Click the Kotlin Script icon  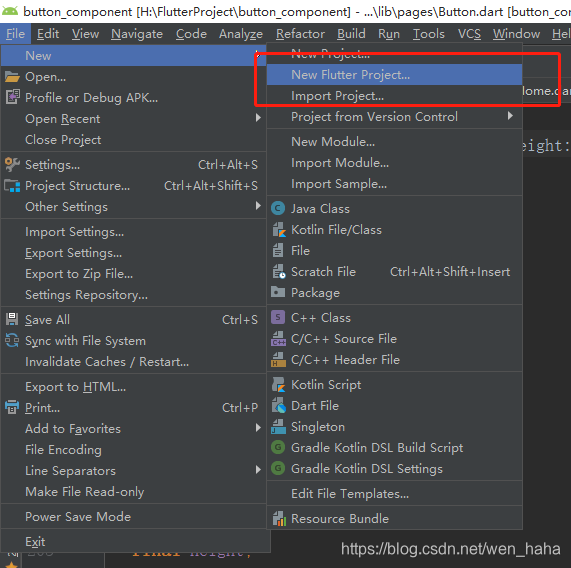(x=279, y=384)
